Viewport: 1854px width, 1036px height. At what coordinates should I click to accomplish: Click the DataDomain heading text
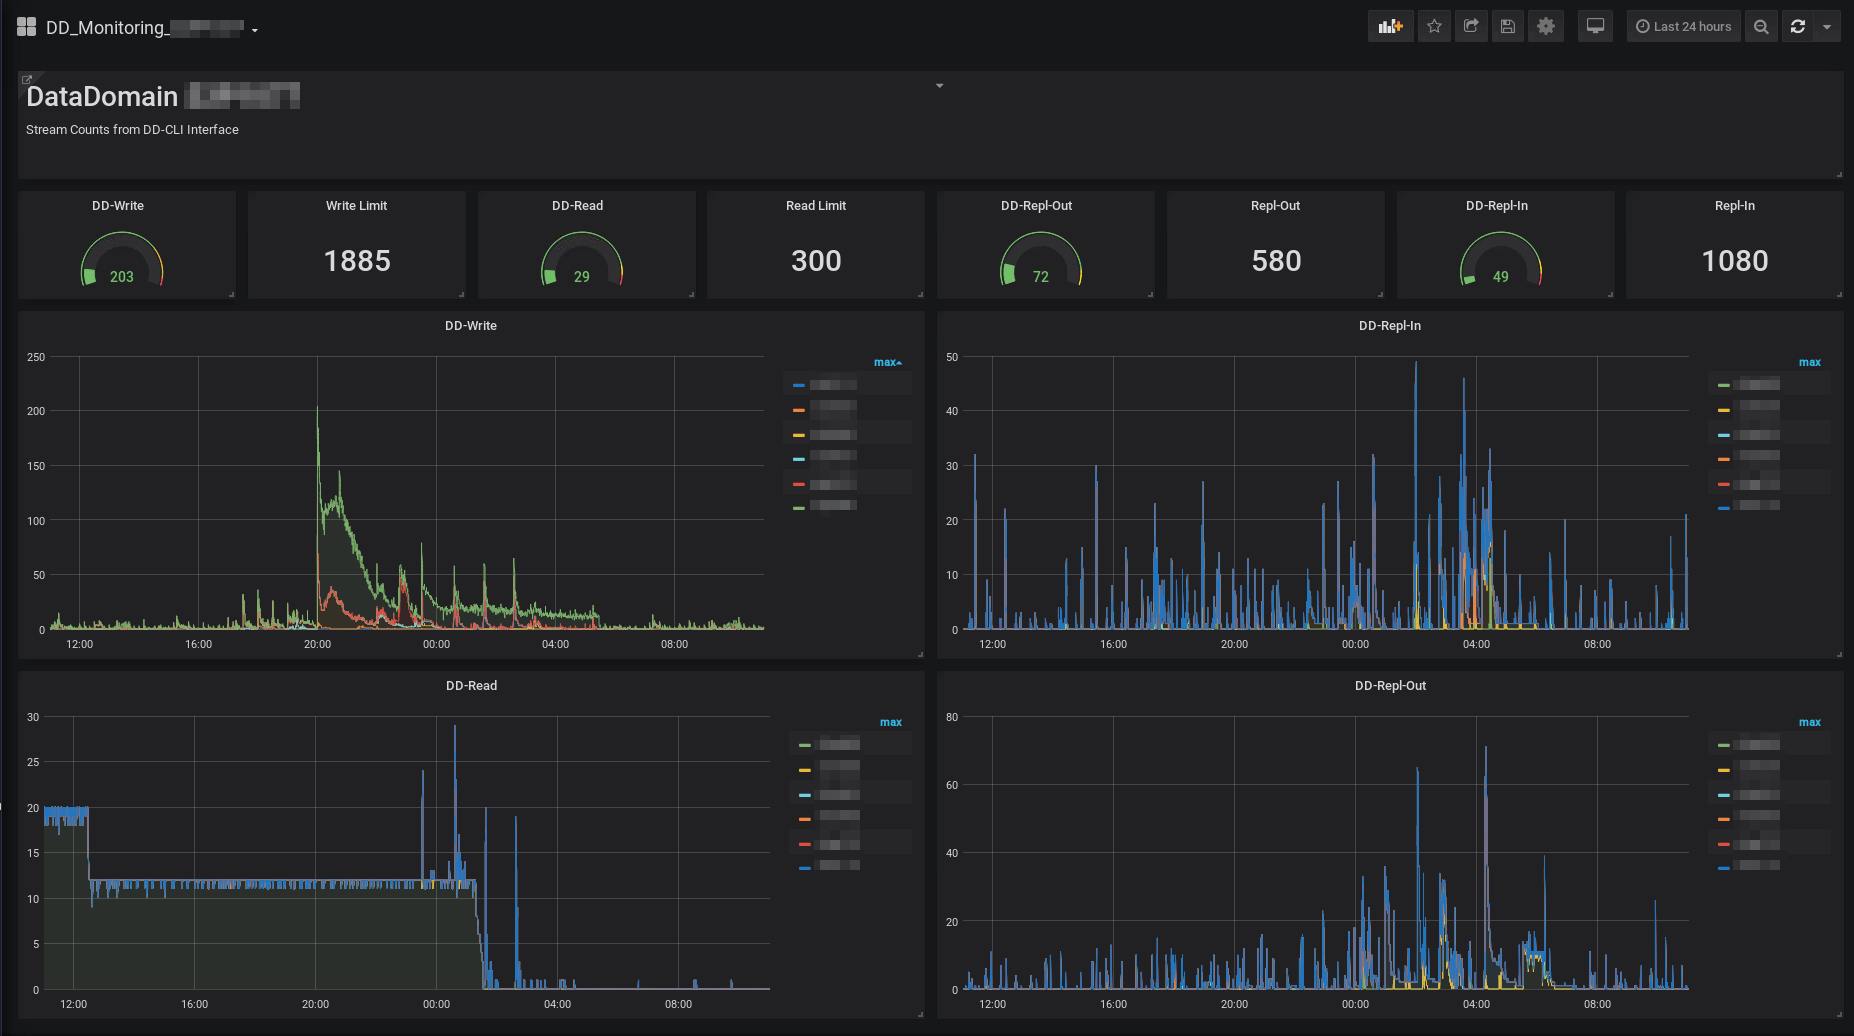(x=102, y=97)
